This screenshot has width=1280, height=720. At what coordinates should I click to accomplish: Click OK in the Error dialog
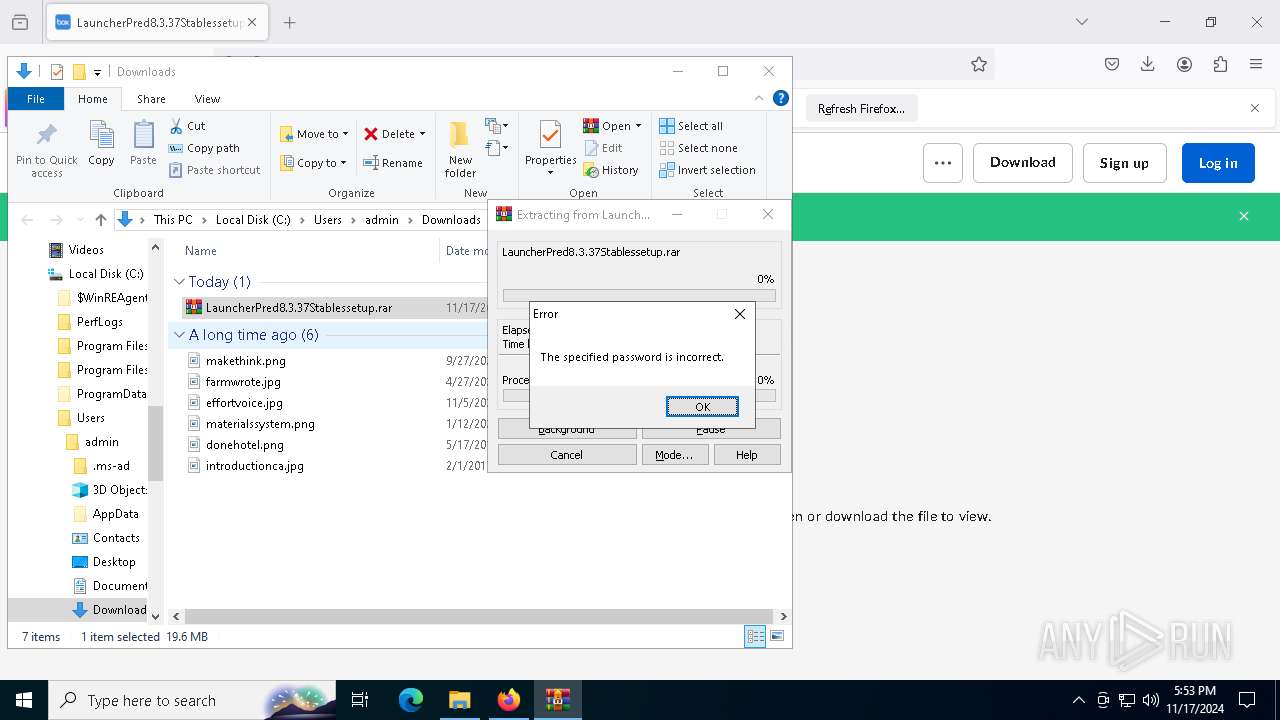pyautogui.click(x=702, y=406)
